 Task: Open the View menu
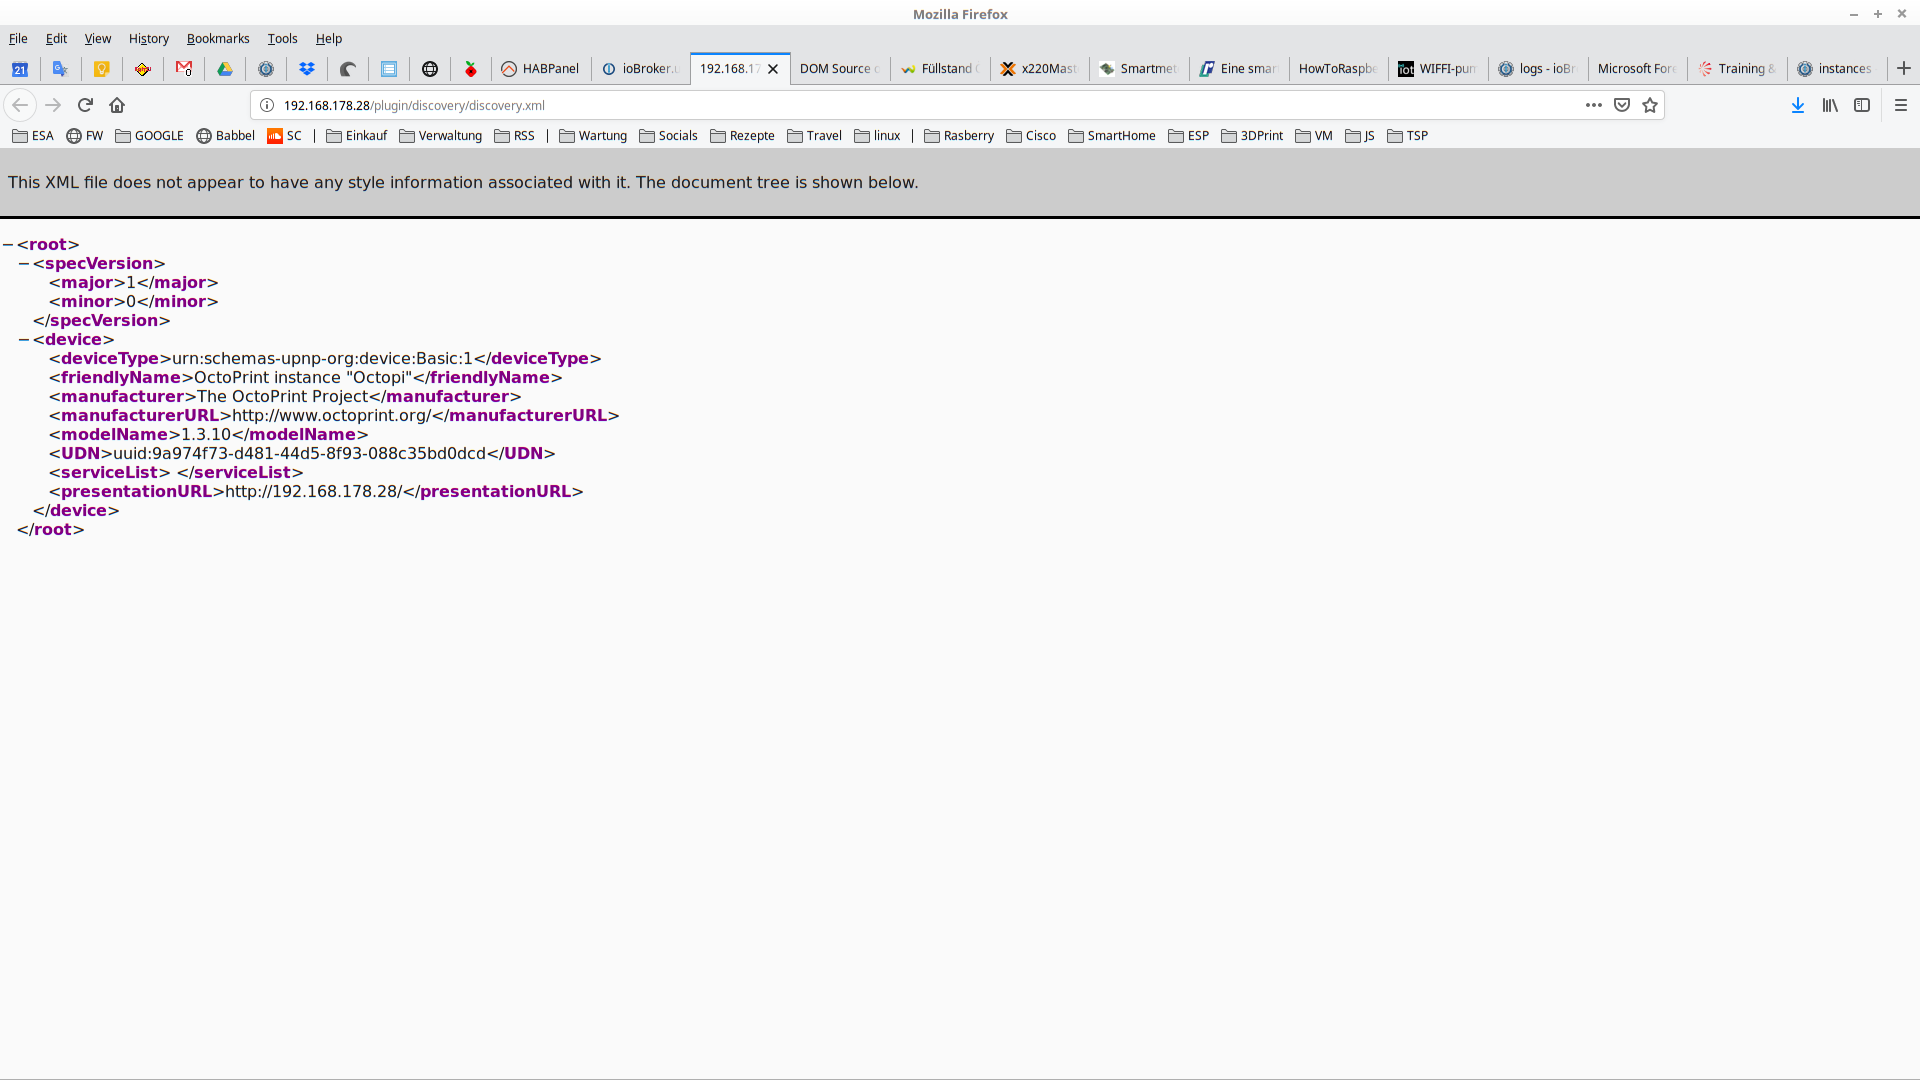(98, 38)
